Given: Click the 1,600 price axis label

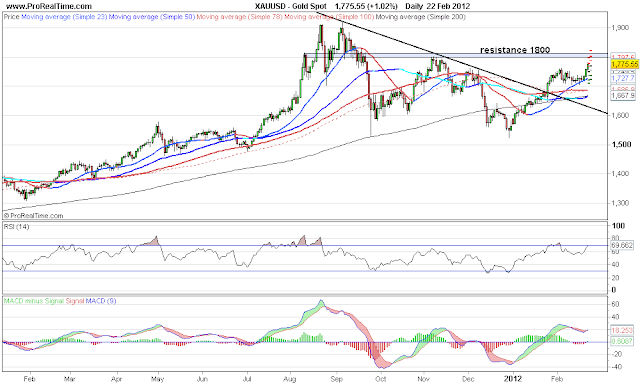Looking at the screenshot, I should tap(620, 115).
